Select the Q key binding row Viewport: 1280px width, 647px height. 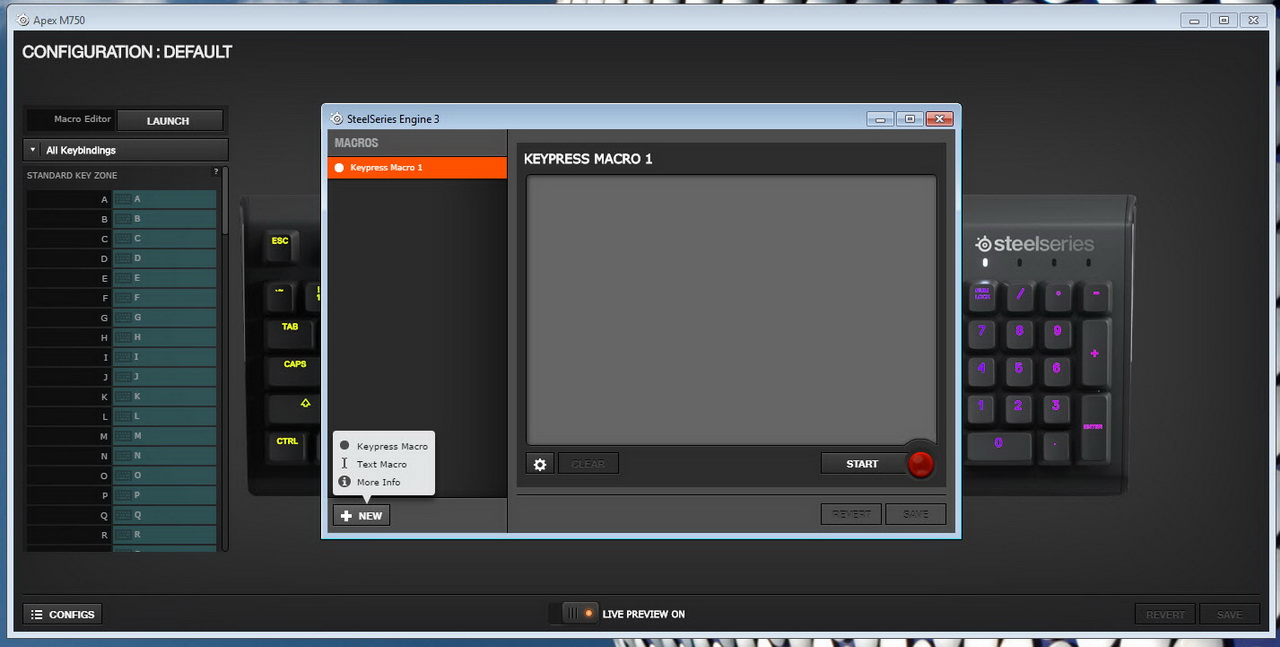click(121, 515)
